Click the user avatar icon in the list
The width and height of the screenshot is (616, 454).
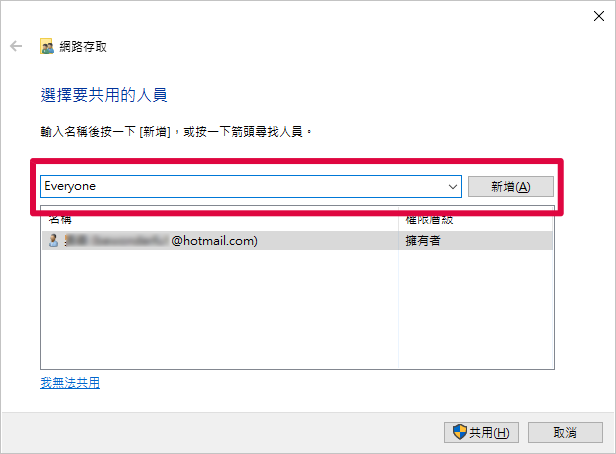click(x=53, y=240)
